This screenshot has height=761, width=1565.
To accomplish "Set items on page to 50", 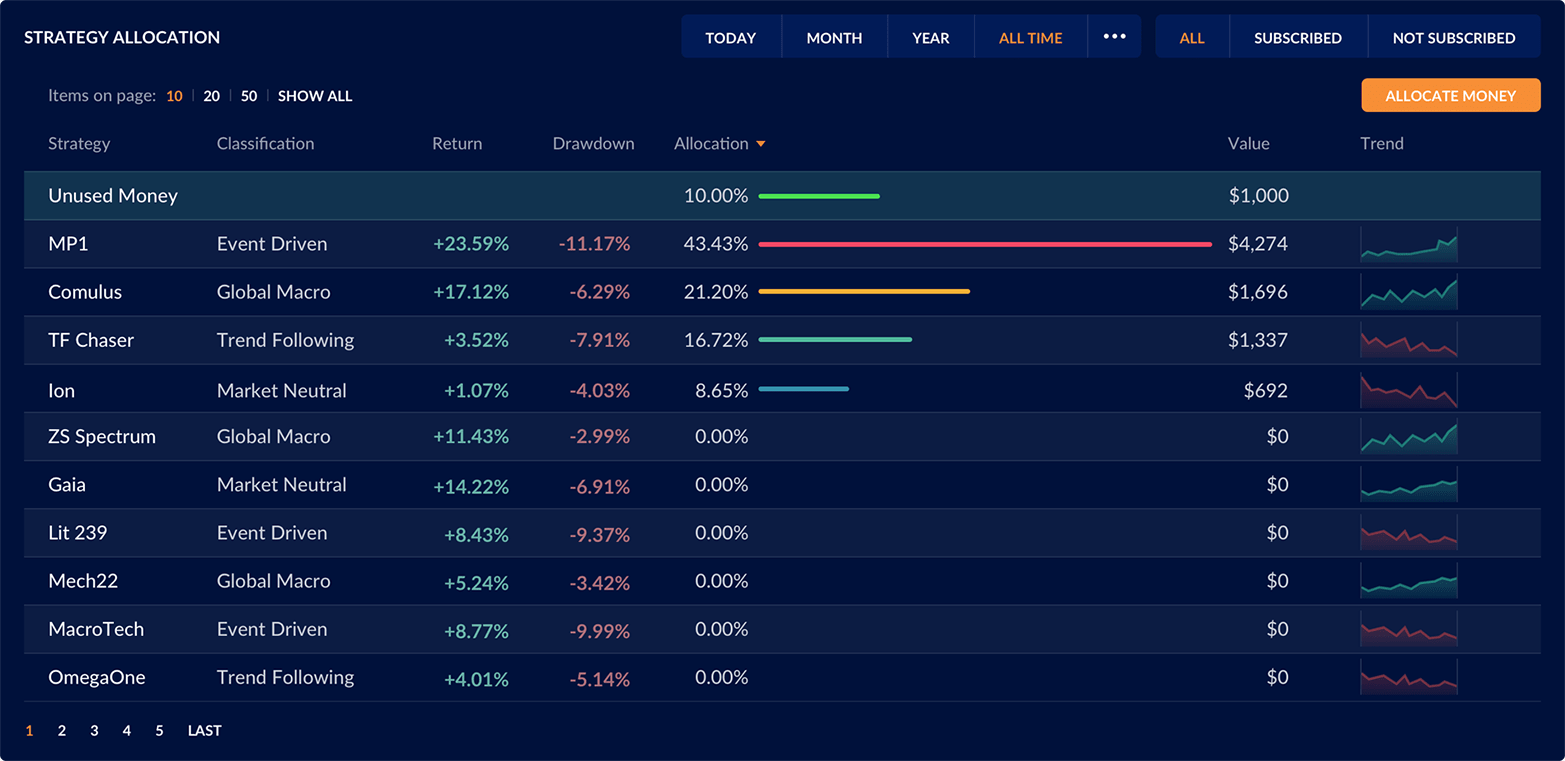I will pos(249,96).
